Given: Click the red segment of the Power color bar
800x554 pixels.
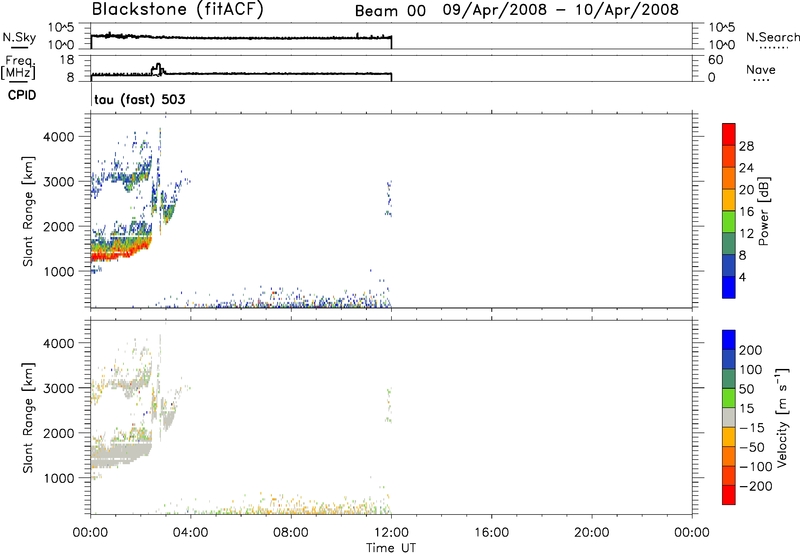Looking at the screenshot, I should coord(729,134).
